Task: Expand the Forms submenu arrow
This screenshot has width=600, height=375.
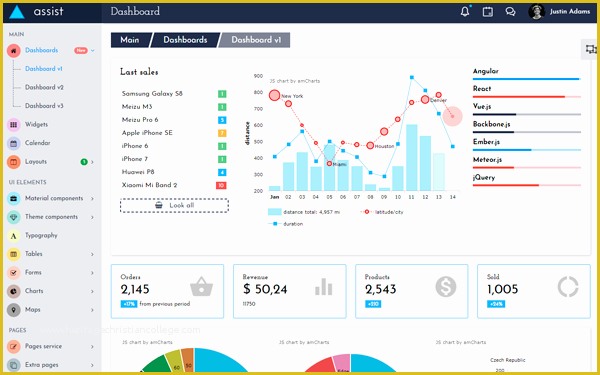Action: (92, 273)
